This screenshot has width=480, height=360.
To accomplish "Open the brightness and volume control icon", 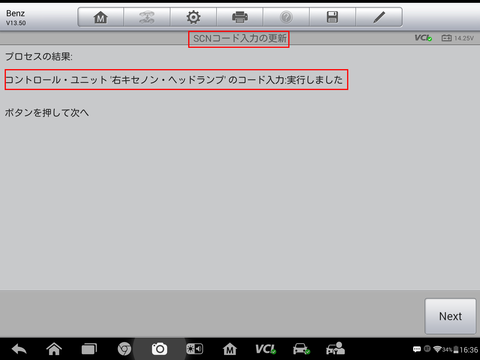I will [194, 349].
